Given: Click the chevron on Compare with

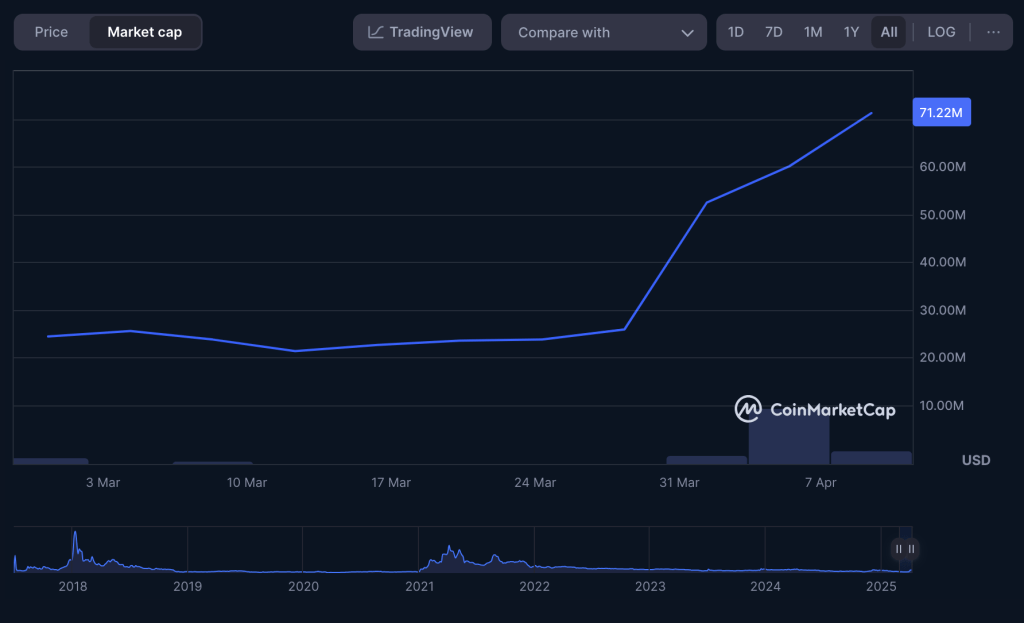Looking at the screenshot, I should 688,31.
